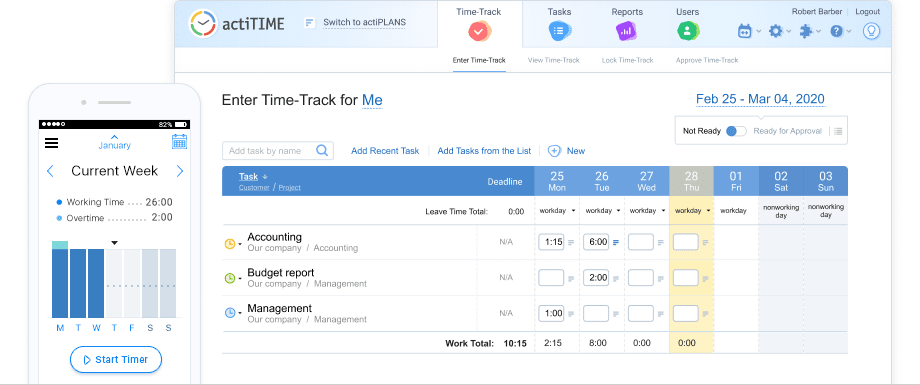Screen dimensions: 920x385
Task: Tap the phone calendar icon
Action: 180,141
